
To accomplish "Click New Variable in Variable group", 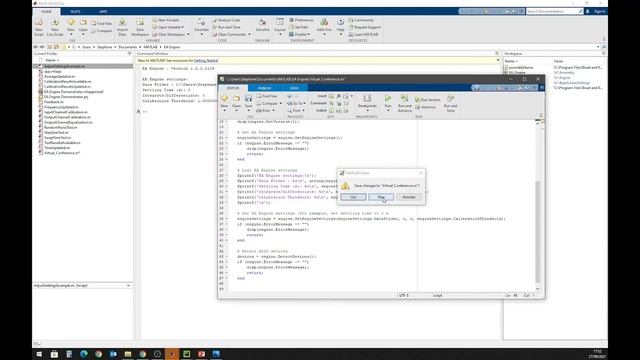I will [166, 20].
